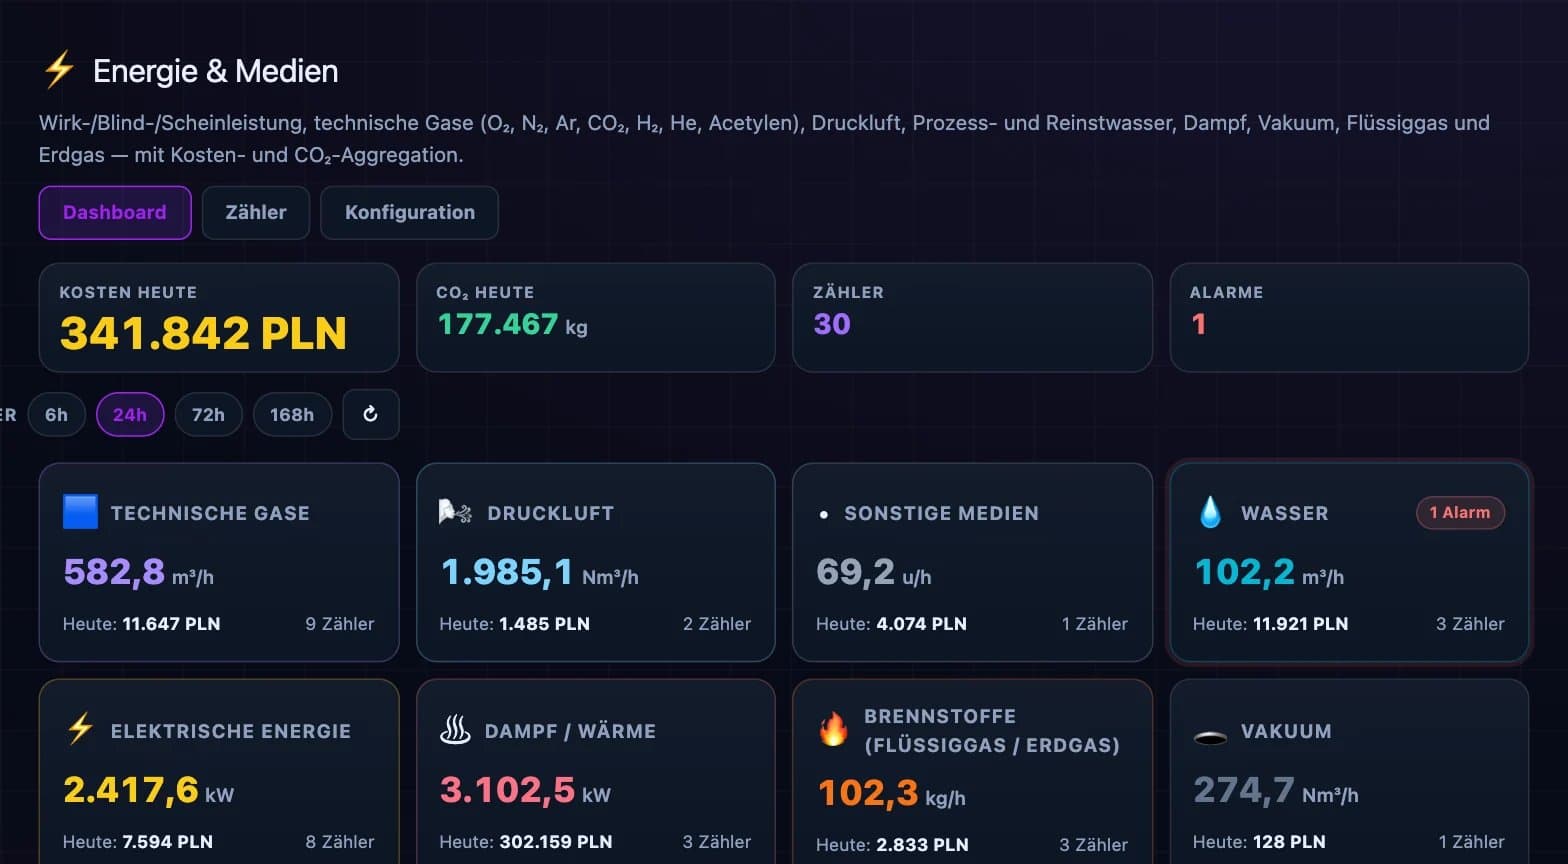Click the dot icon on Sonstige Medien card
This screenshot has width=1568, height=864.
tap(823, 514)
